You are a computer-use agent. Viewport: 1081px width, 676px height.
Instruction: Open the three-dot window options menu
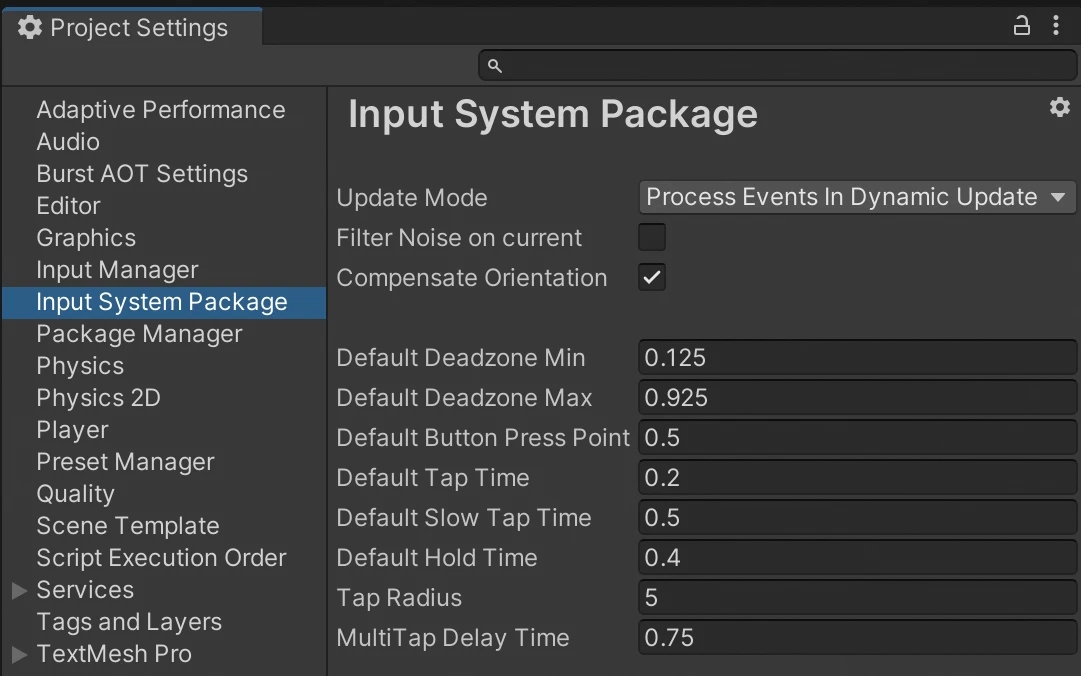[1056, 27]
